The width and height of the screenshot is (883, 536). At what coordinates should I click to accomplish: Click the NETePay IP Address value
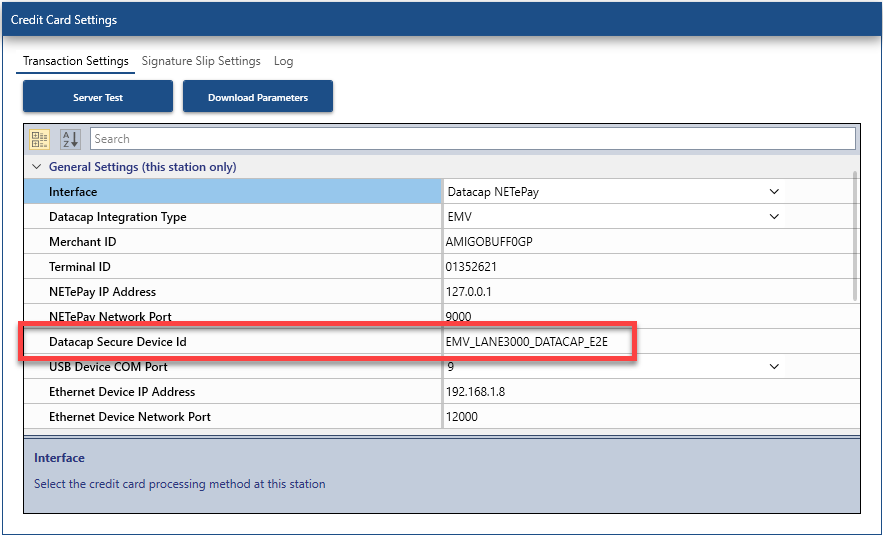(600, 292)
